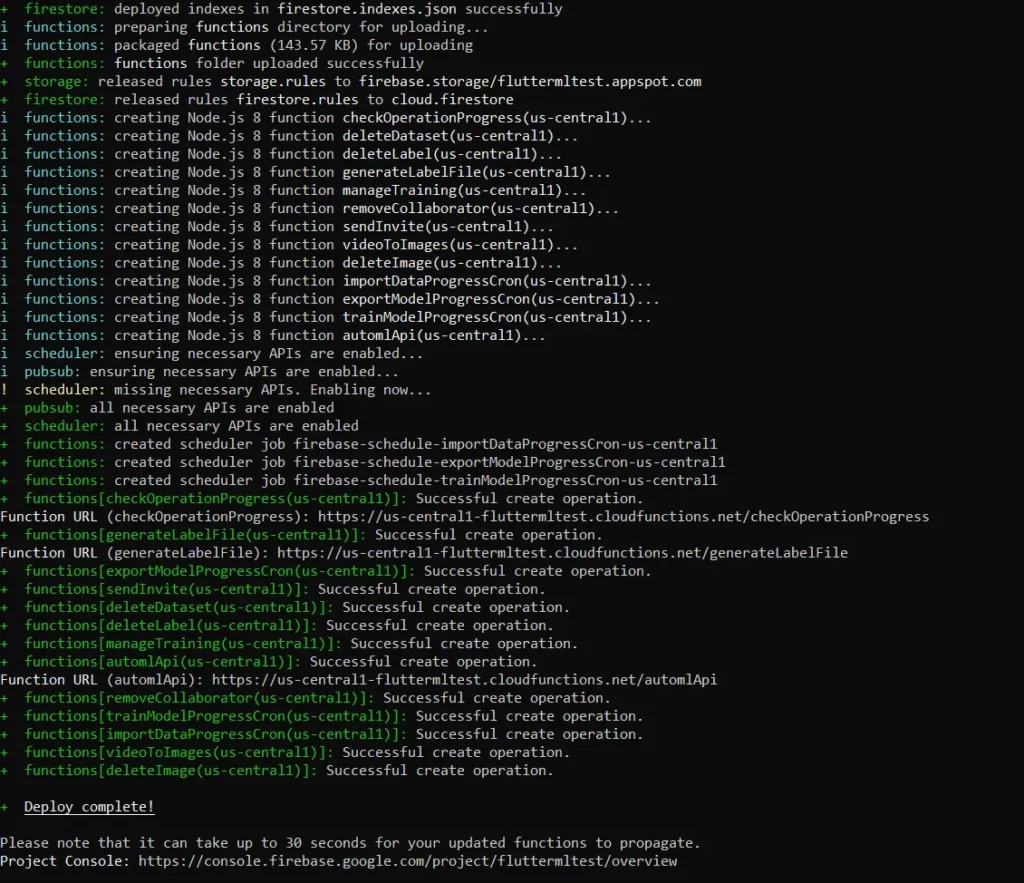The image size is (1024, 883).
Task: Click 'functions folder uploaded successfully' line
Action: click(212, 63)
